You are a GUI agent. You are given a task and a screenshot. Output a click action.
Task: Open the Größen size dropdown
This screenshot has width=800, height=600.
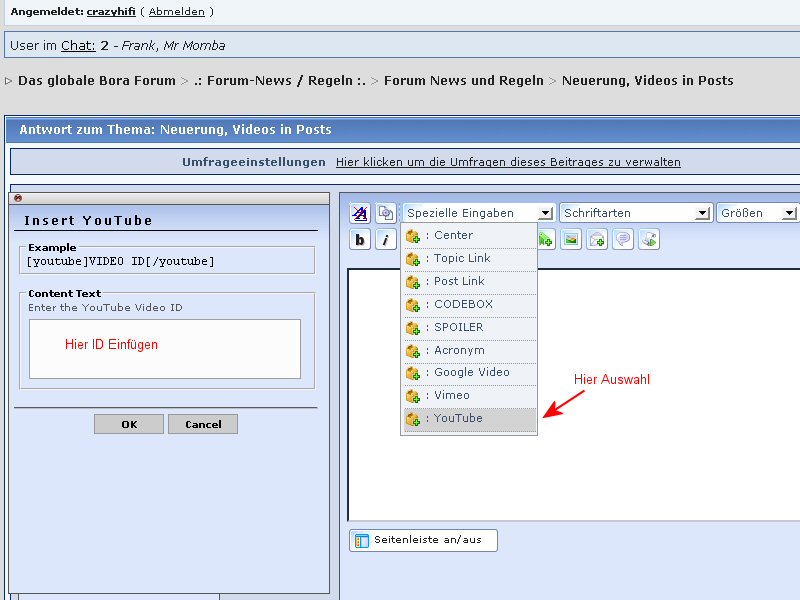click(758, 213)
